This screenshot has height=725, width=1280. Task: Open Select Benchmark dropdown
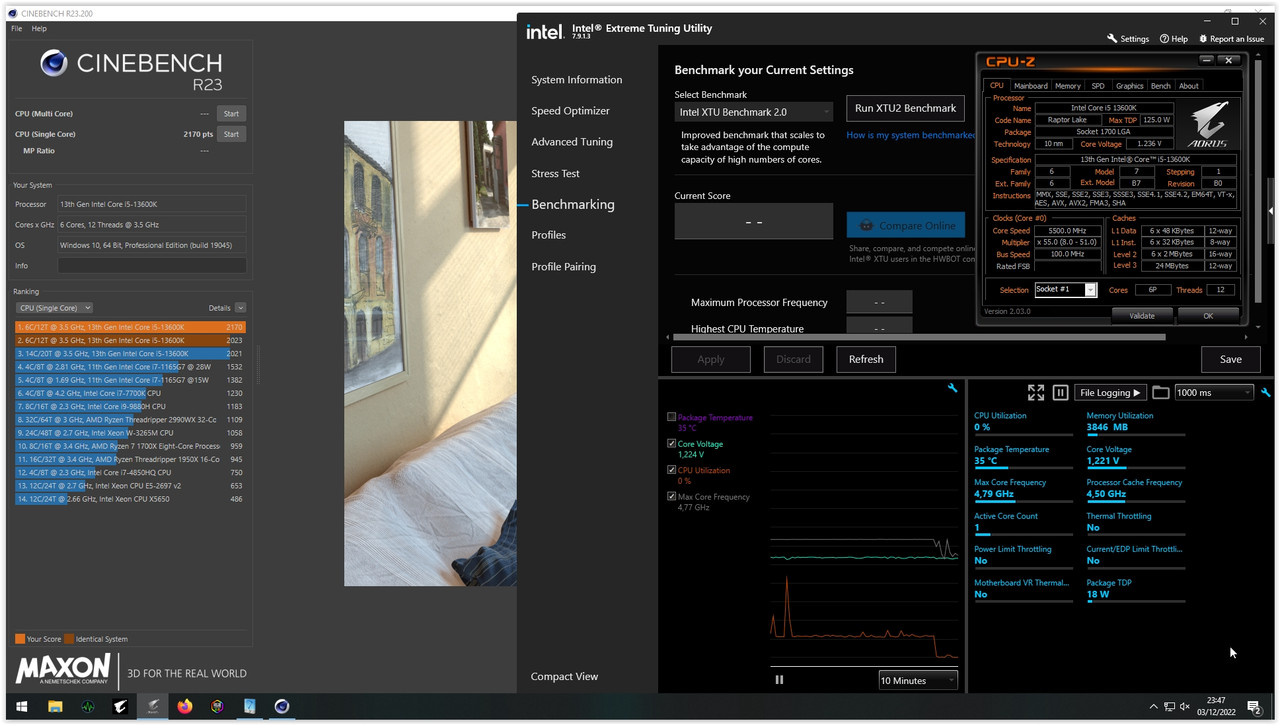[754, 112]
